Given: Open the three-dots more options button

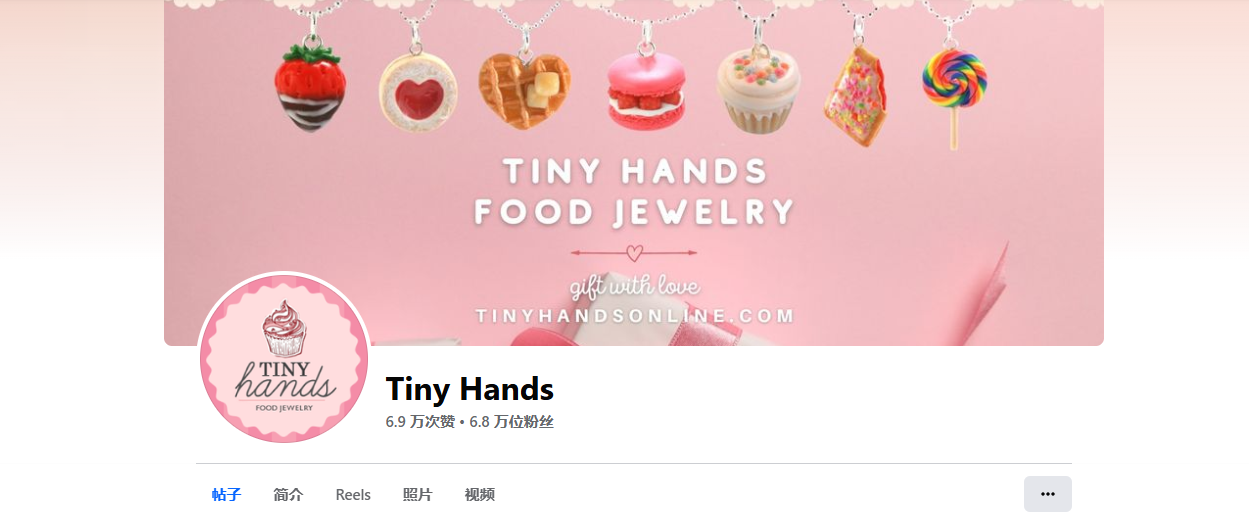Looking at the screenshot, I should 1047,494.
